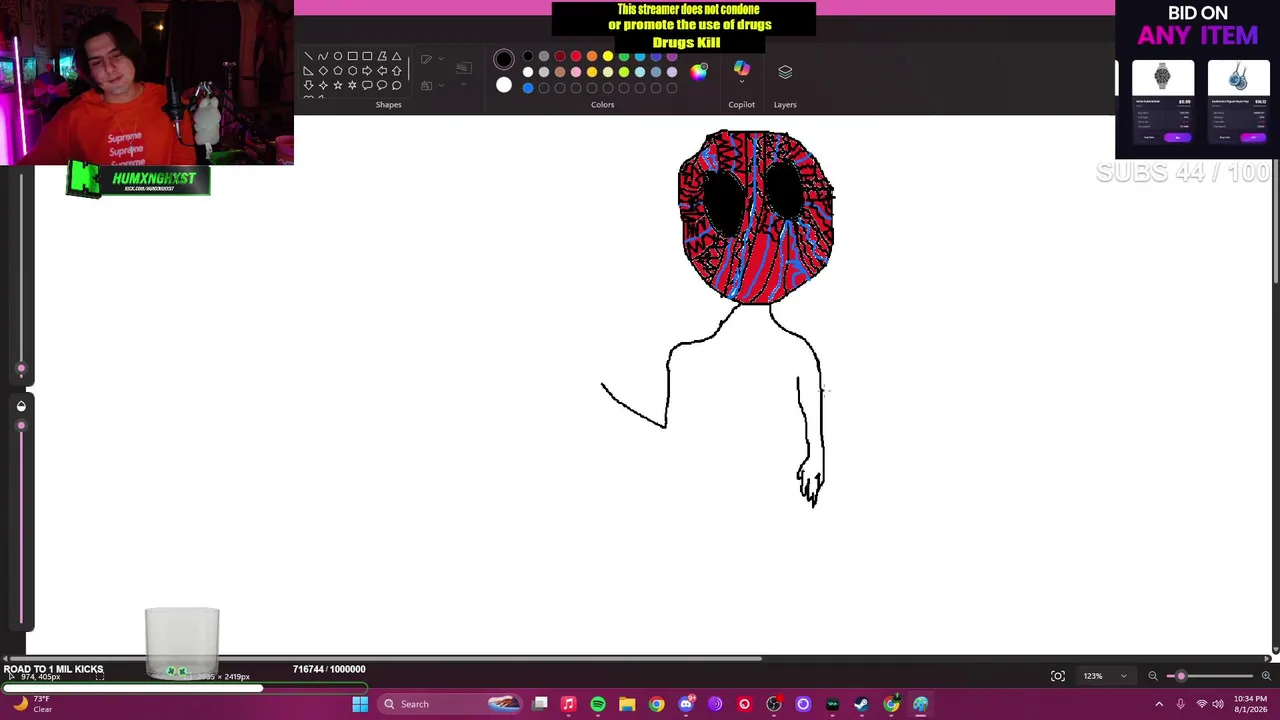Select the Rounded rectangular callout shape

coord(367,85)
